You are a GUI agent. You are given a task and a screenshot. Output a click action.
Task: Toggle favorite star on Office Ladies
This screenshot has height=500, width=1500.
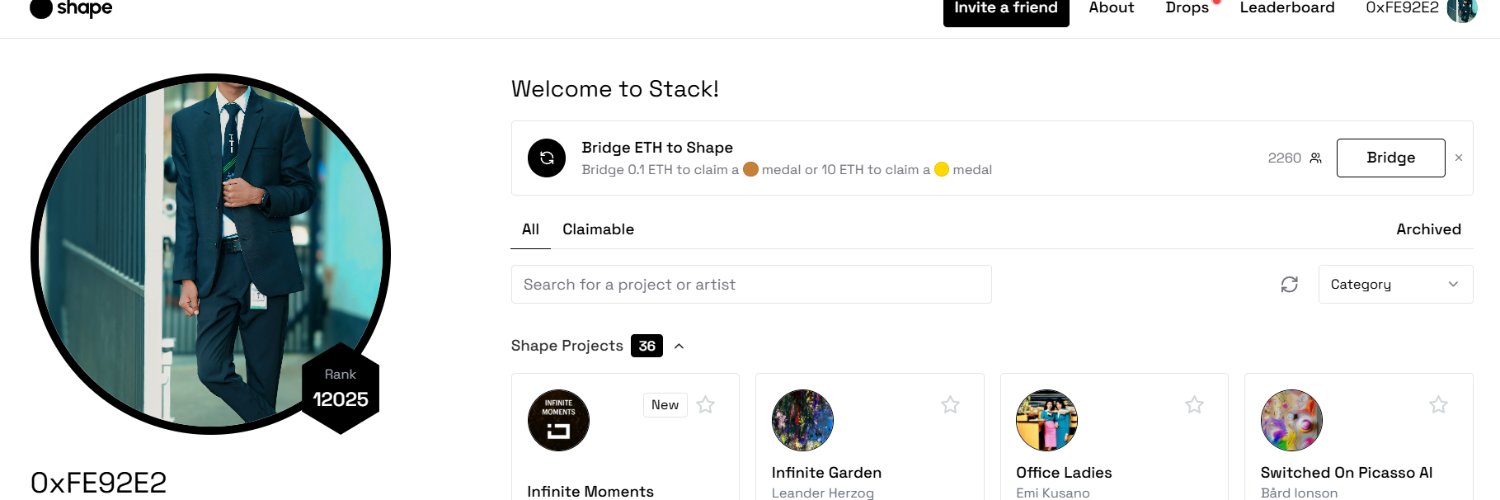click(1195, 404)
